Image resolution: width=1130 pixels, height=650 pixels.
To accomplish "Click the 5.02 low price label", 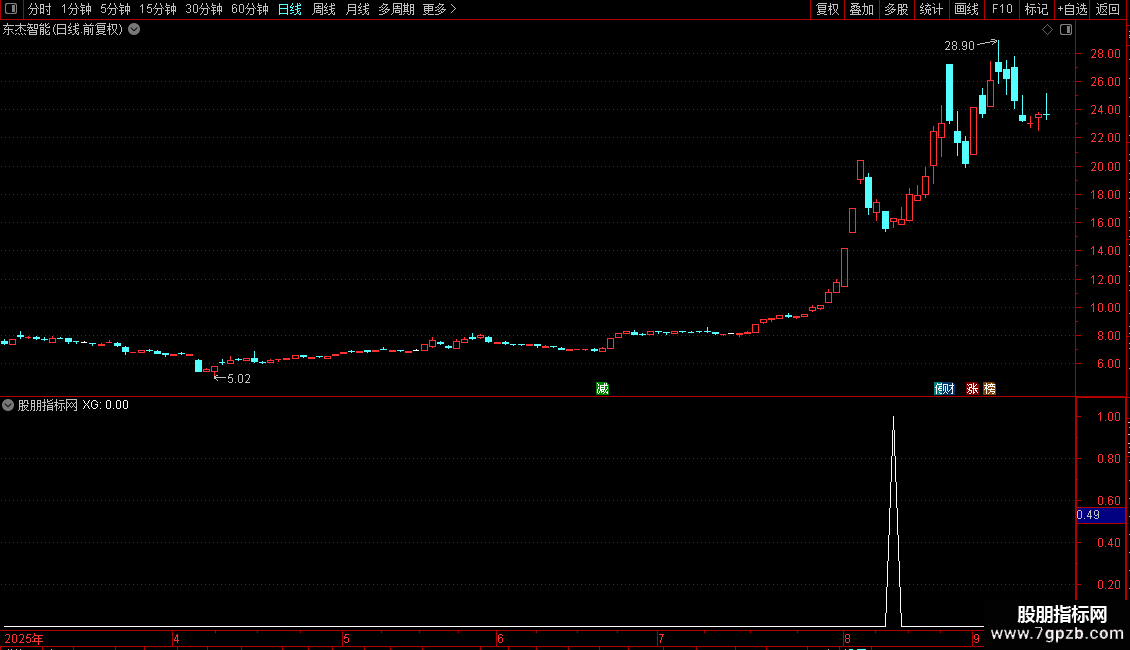I will click(239, 378).
